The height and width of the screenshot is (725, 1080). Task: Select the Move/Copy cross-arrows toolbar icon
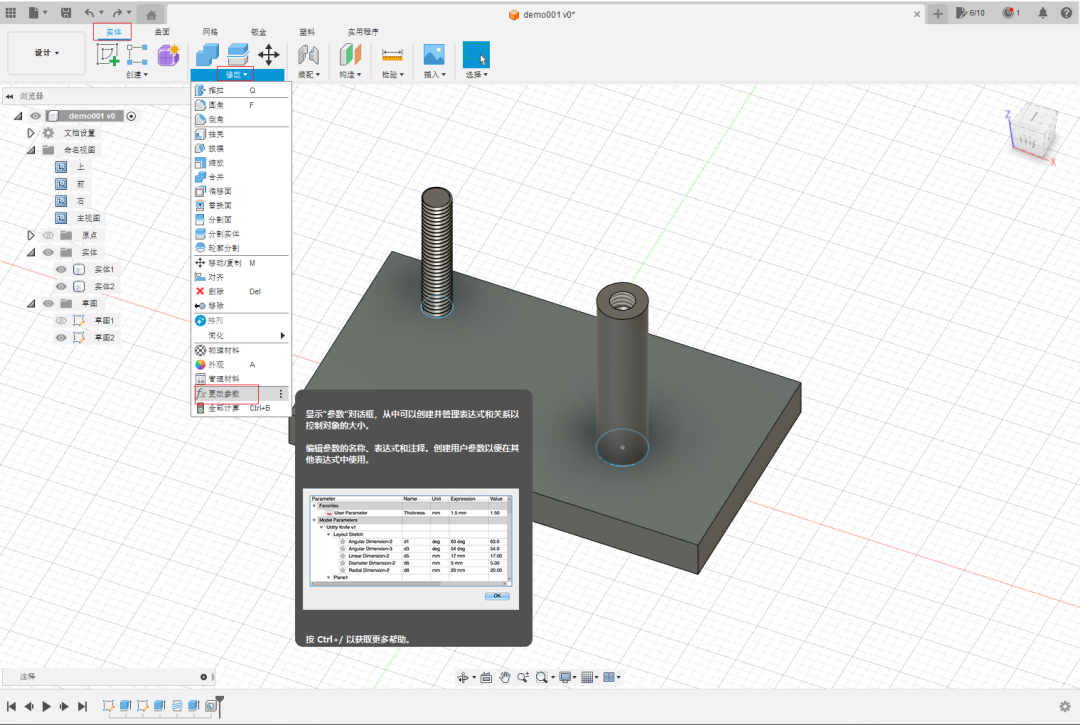[x=269, y=54]
